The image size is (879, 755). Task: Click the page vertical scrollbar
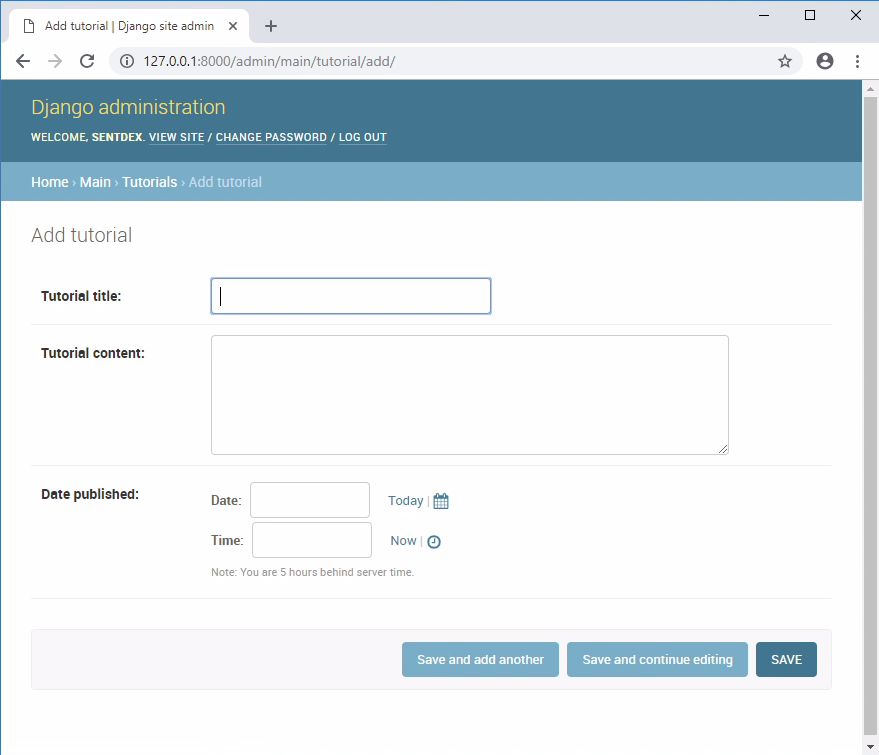click(x=870, y=400)
